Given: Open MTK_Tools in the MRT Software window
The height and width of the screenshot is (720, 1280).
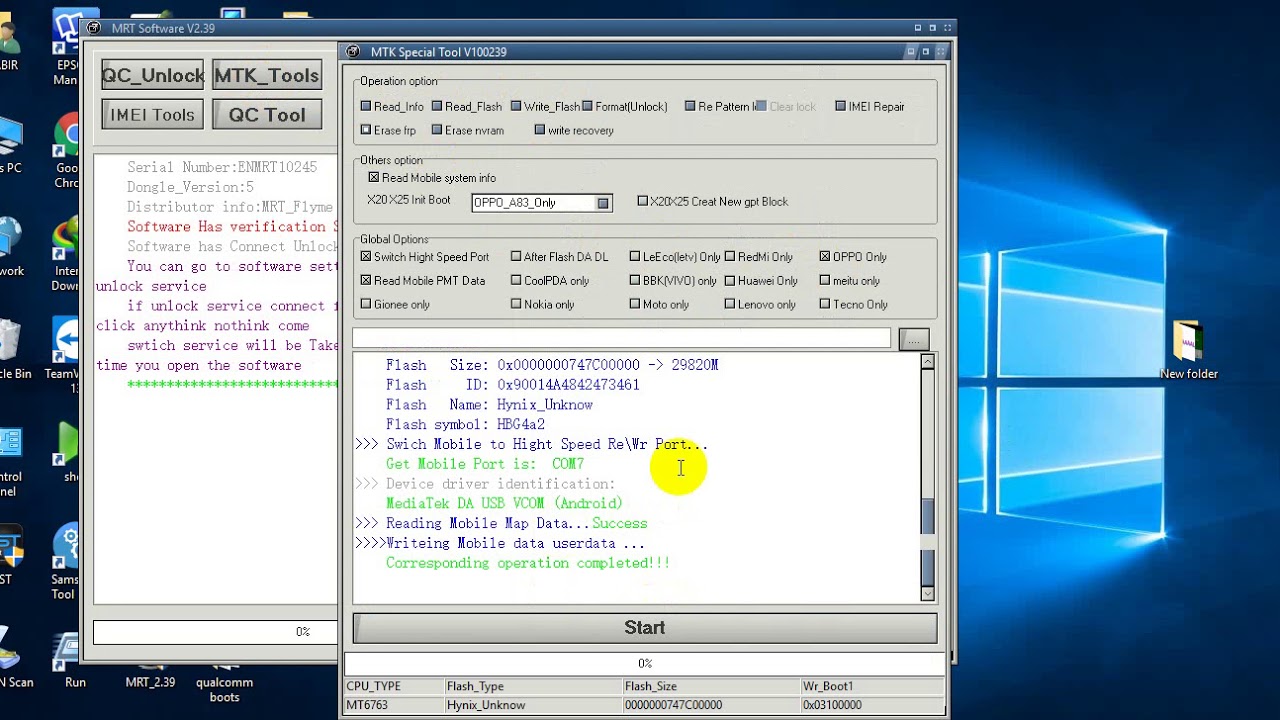Looking at the screenshot, I should coord(266,75).
